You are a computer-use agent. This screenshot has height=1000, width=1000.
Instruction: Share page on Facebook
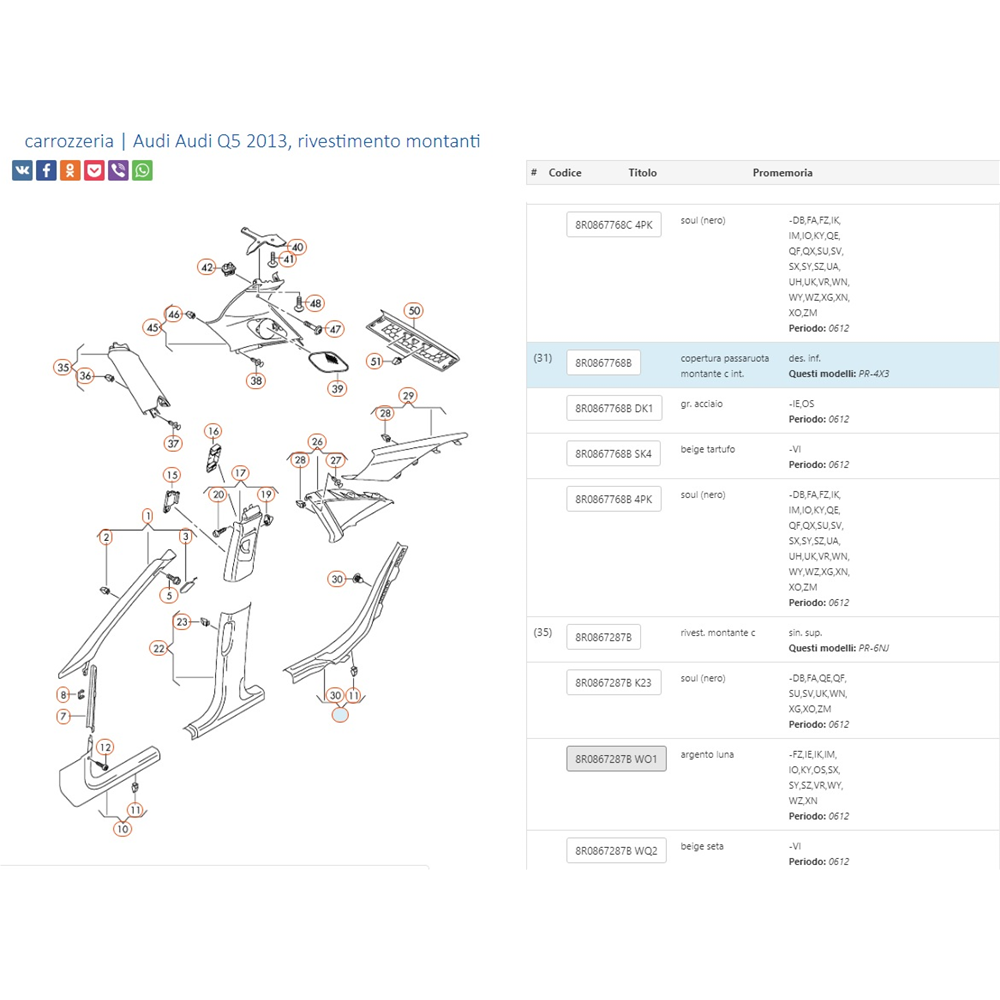[46, 170]
